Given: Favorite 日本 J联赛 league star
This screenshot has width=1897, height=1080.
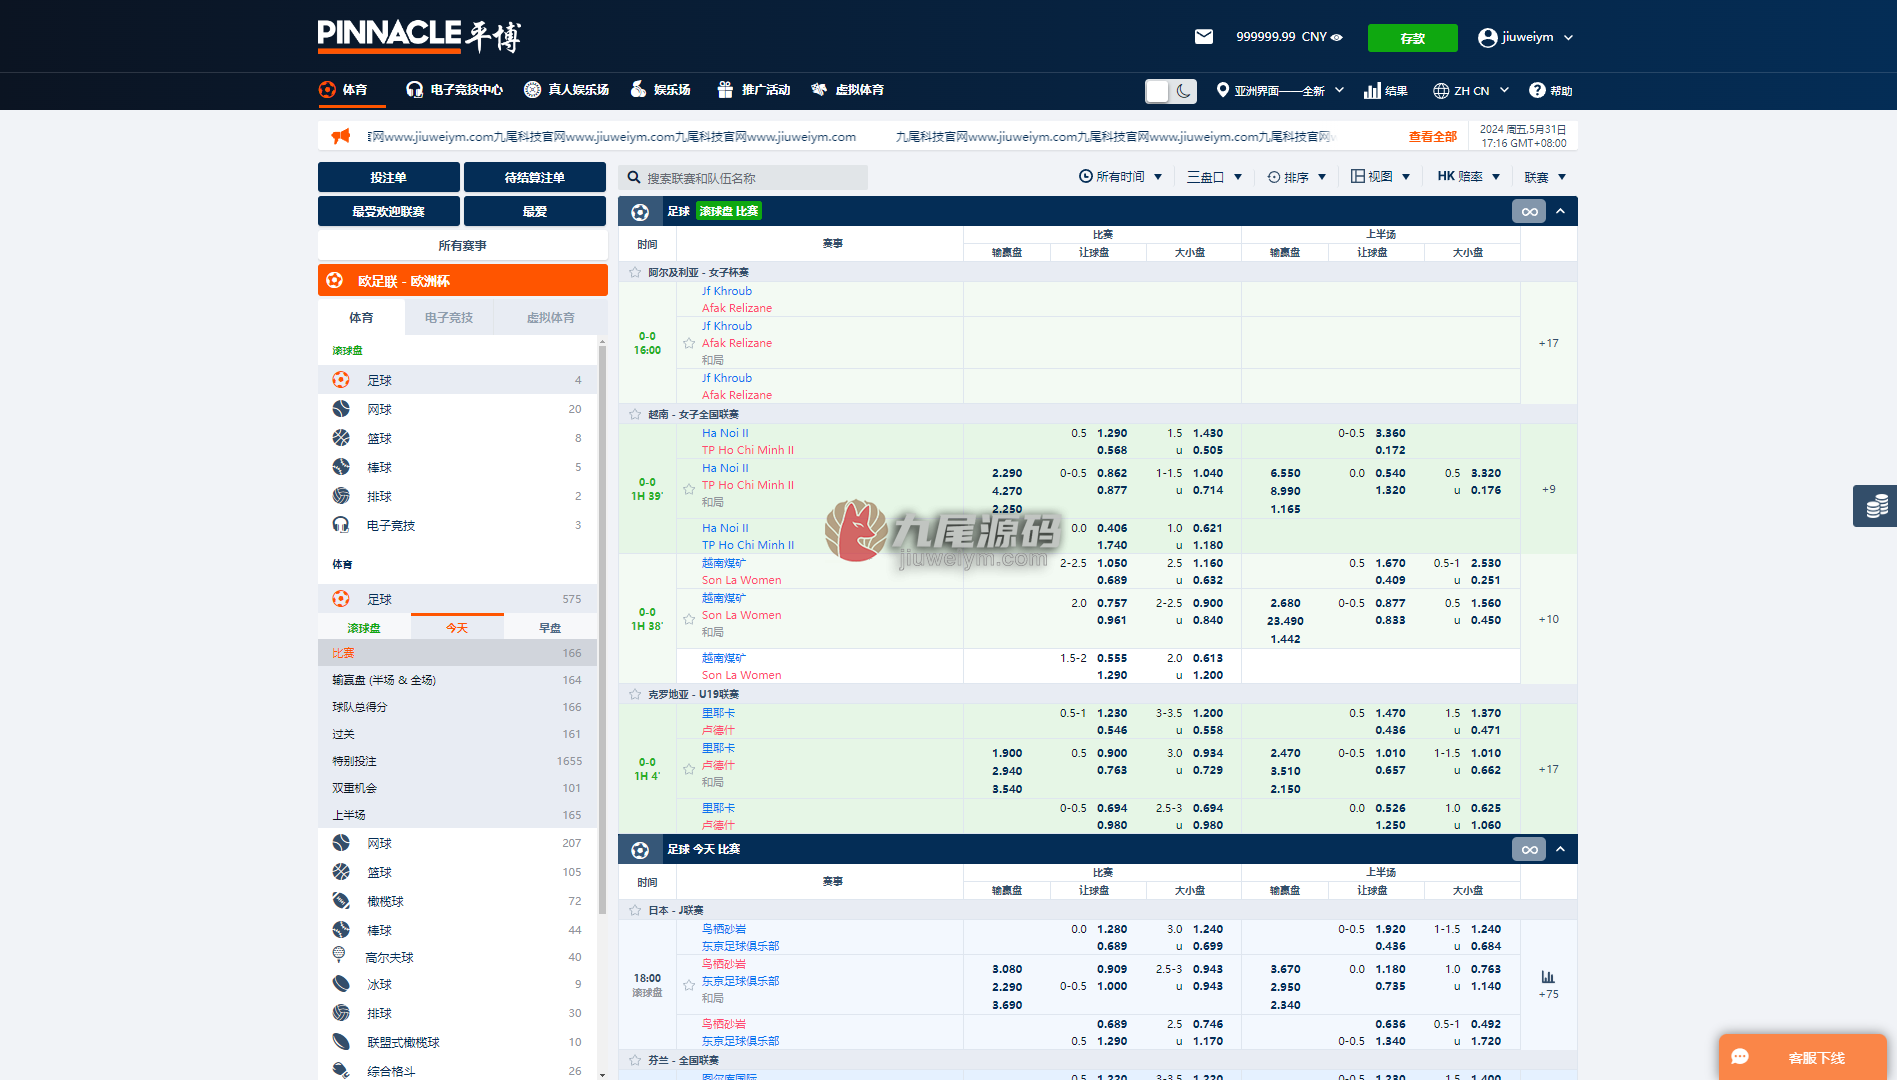Looking at the screenshot, I should 635,910.
